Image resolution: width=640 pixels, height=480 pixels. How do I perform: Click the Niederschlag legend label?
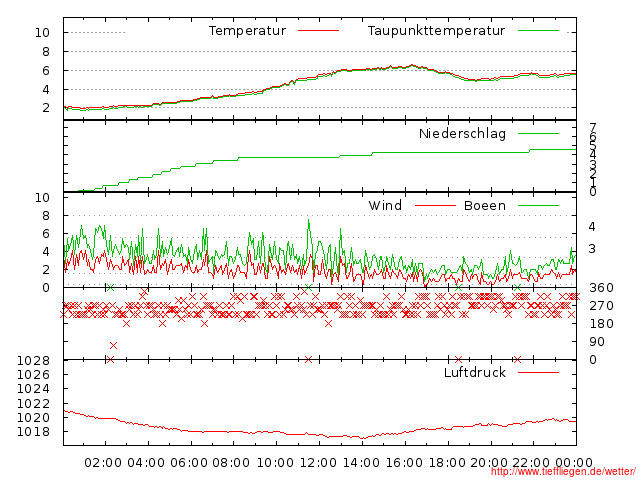[462, 133]
